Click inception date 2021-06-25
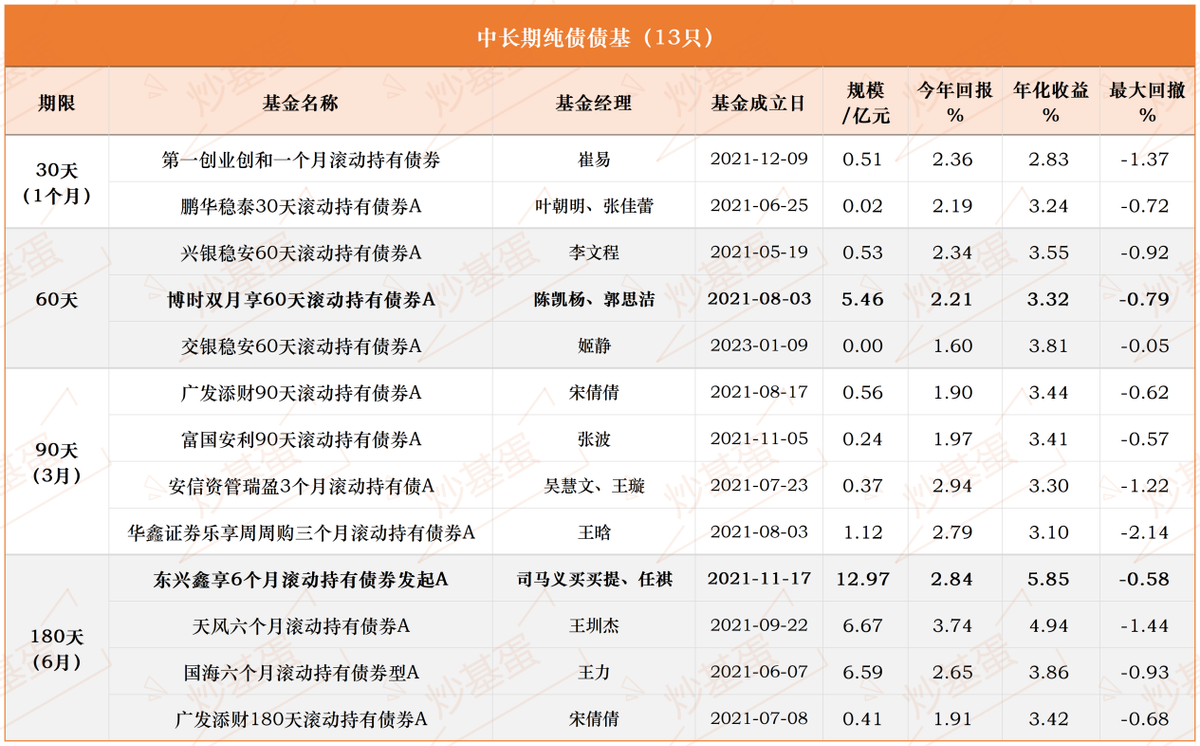The image size is (1200, 746). 758,206
